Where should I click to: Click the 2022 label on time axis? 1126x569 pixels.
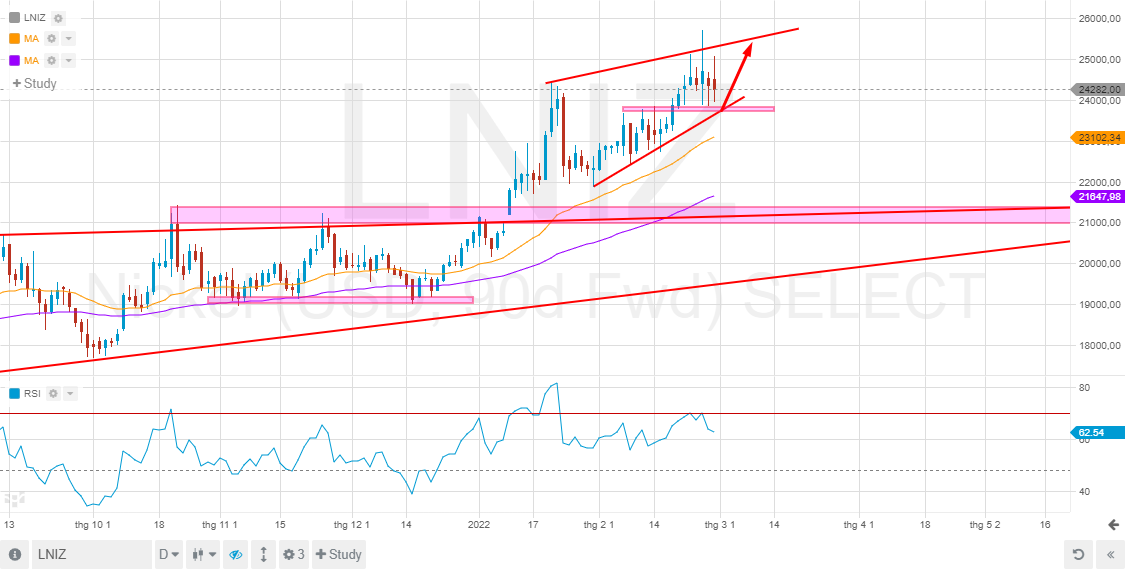[478, 524]
